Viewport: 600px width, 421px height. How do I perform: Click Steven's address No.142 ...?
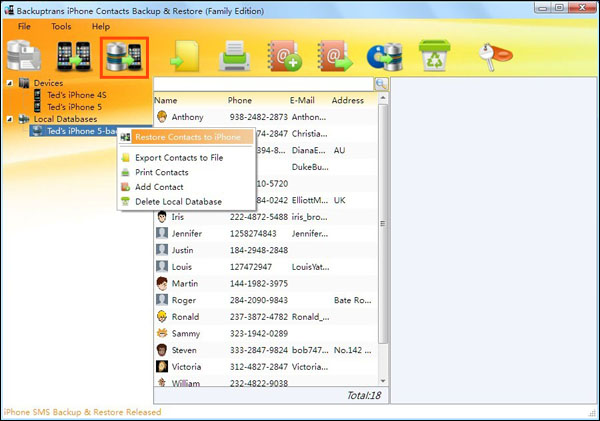[352, 350]
